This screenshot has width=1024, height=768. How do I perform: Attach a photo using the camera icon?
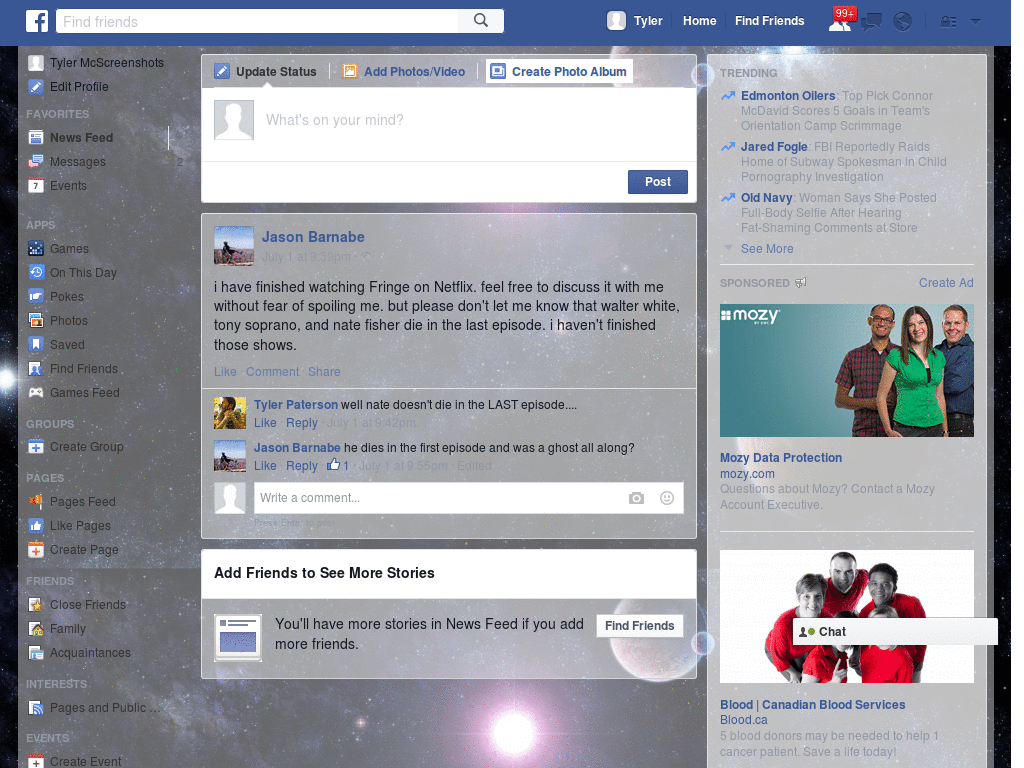click(x=636, y=498)
